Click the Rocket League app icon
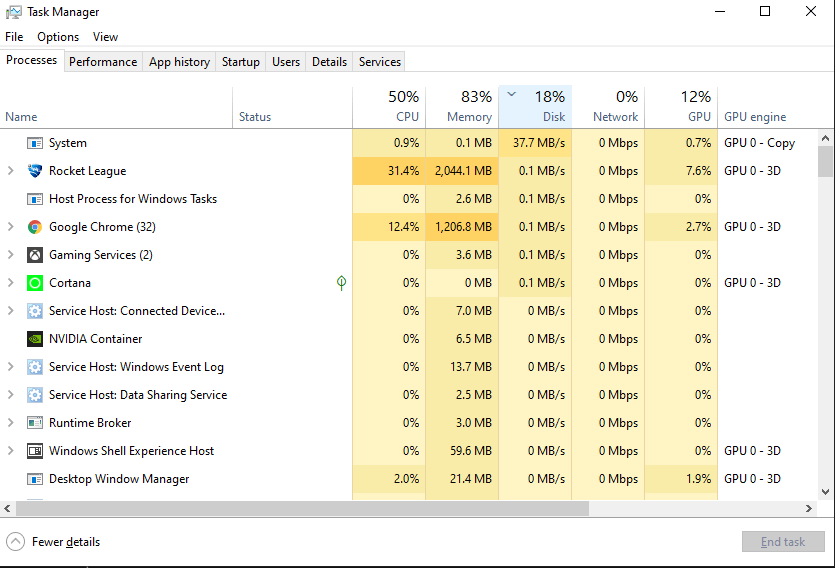The width and height of the screenshot is (835, 568). tap(35, 171)
